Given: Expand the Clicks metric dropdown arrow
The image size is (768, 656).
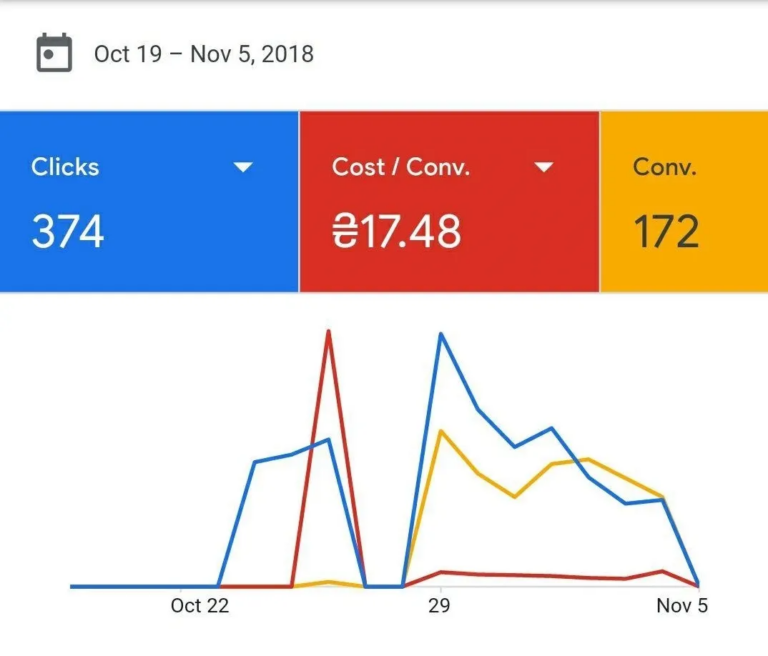Looking at the screenshot, I should point(243,167).
